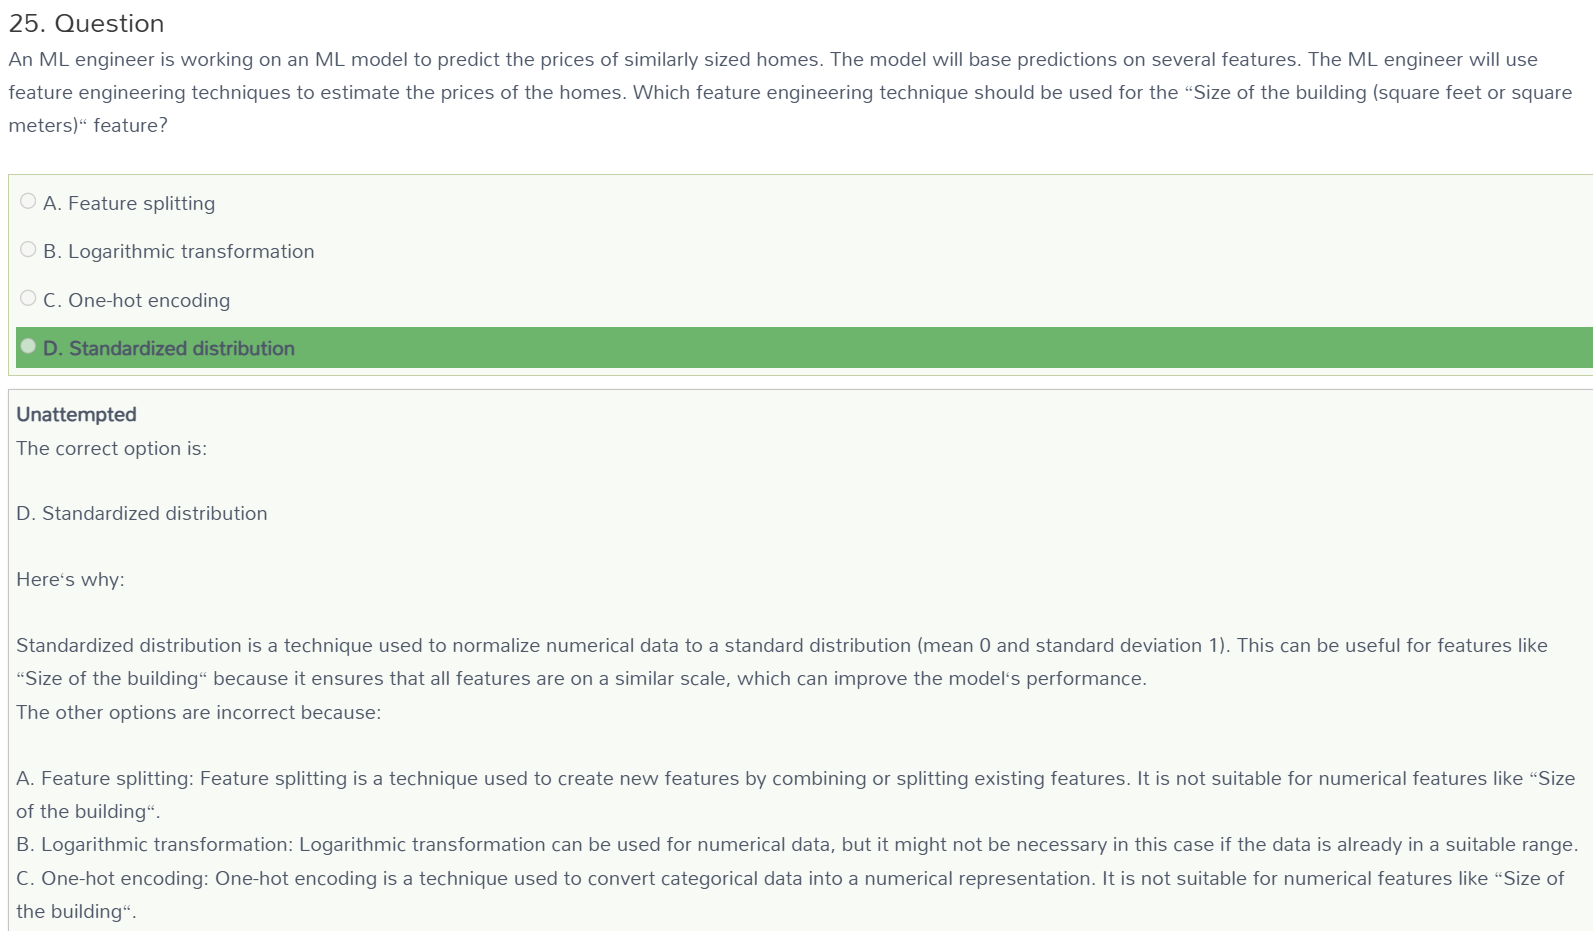Click the 'Unattempted' status label
This screenshot has width=1593, height=931.
[76, 414]
